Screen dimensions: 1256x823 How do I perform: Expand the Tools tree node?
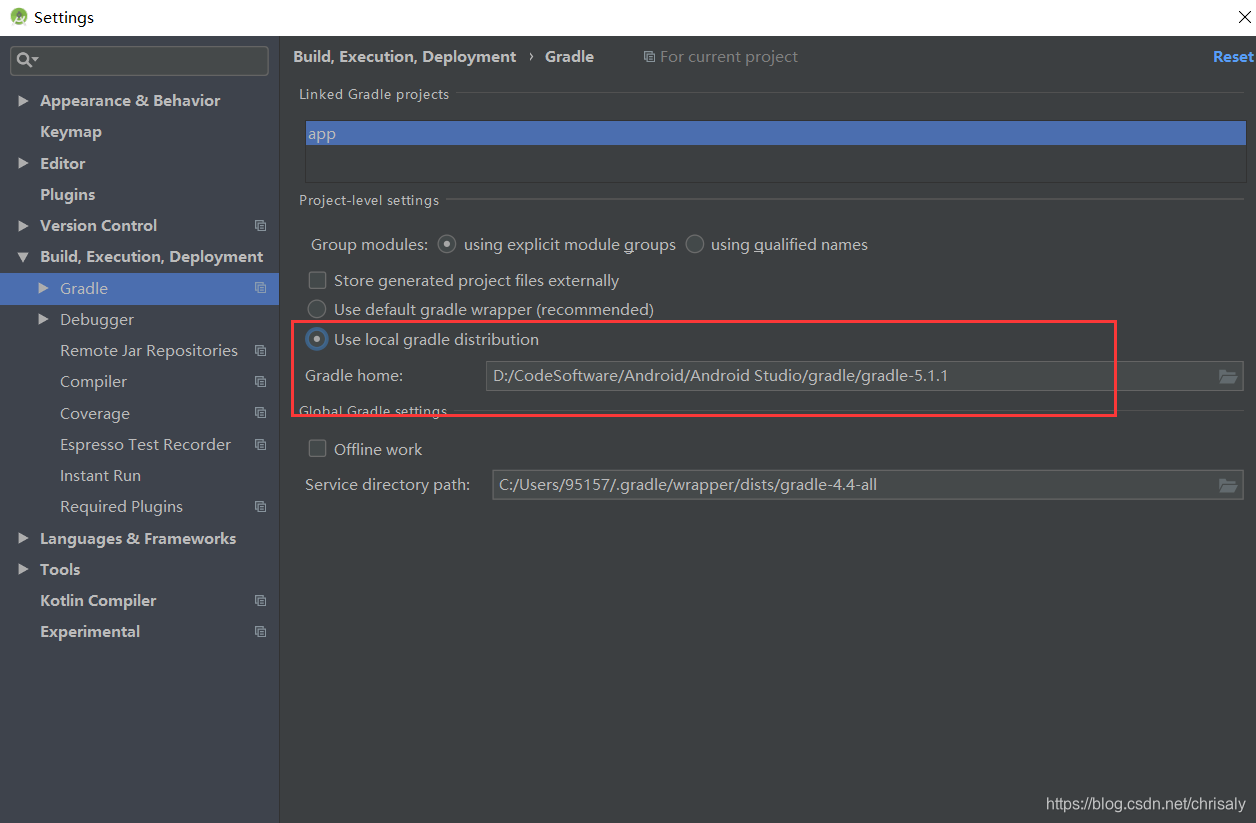coord(23,569)
